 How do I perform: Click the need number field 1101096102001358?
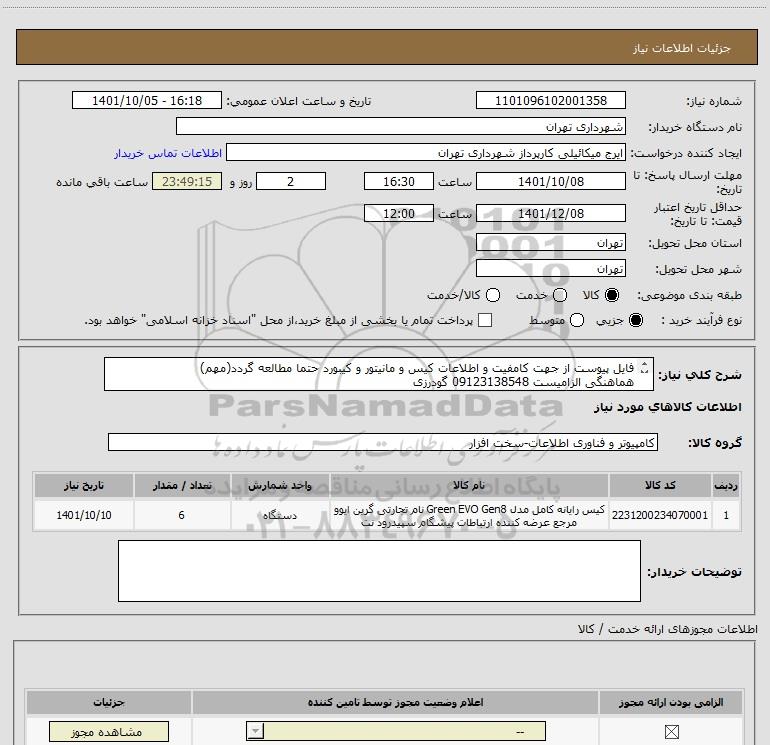click(x=550, y=100)
